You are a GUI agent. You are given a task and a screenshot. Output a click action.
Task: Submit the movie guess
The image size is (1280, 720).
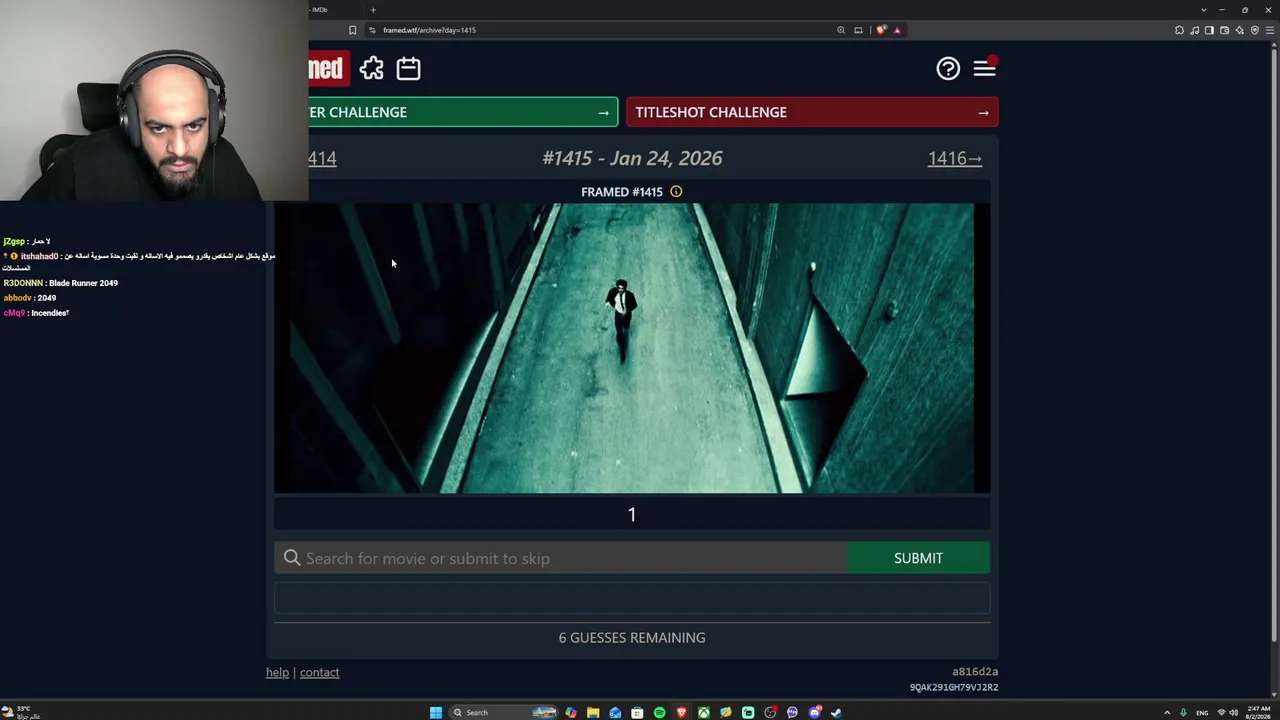point(918,558)
